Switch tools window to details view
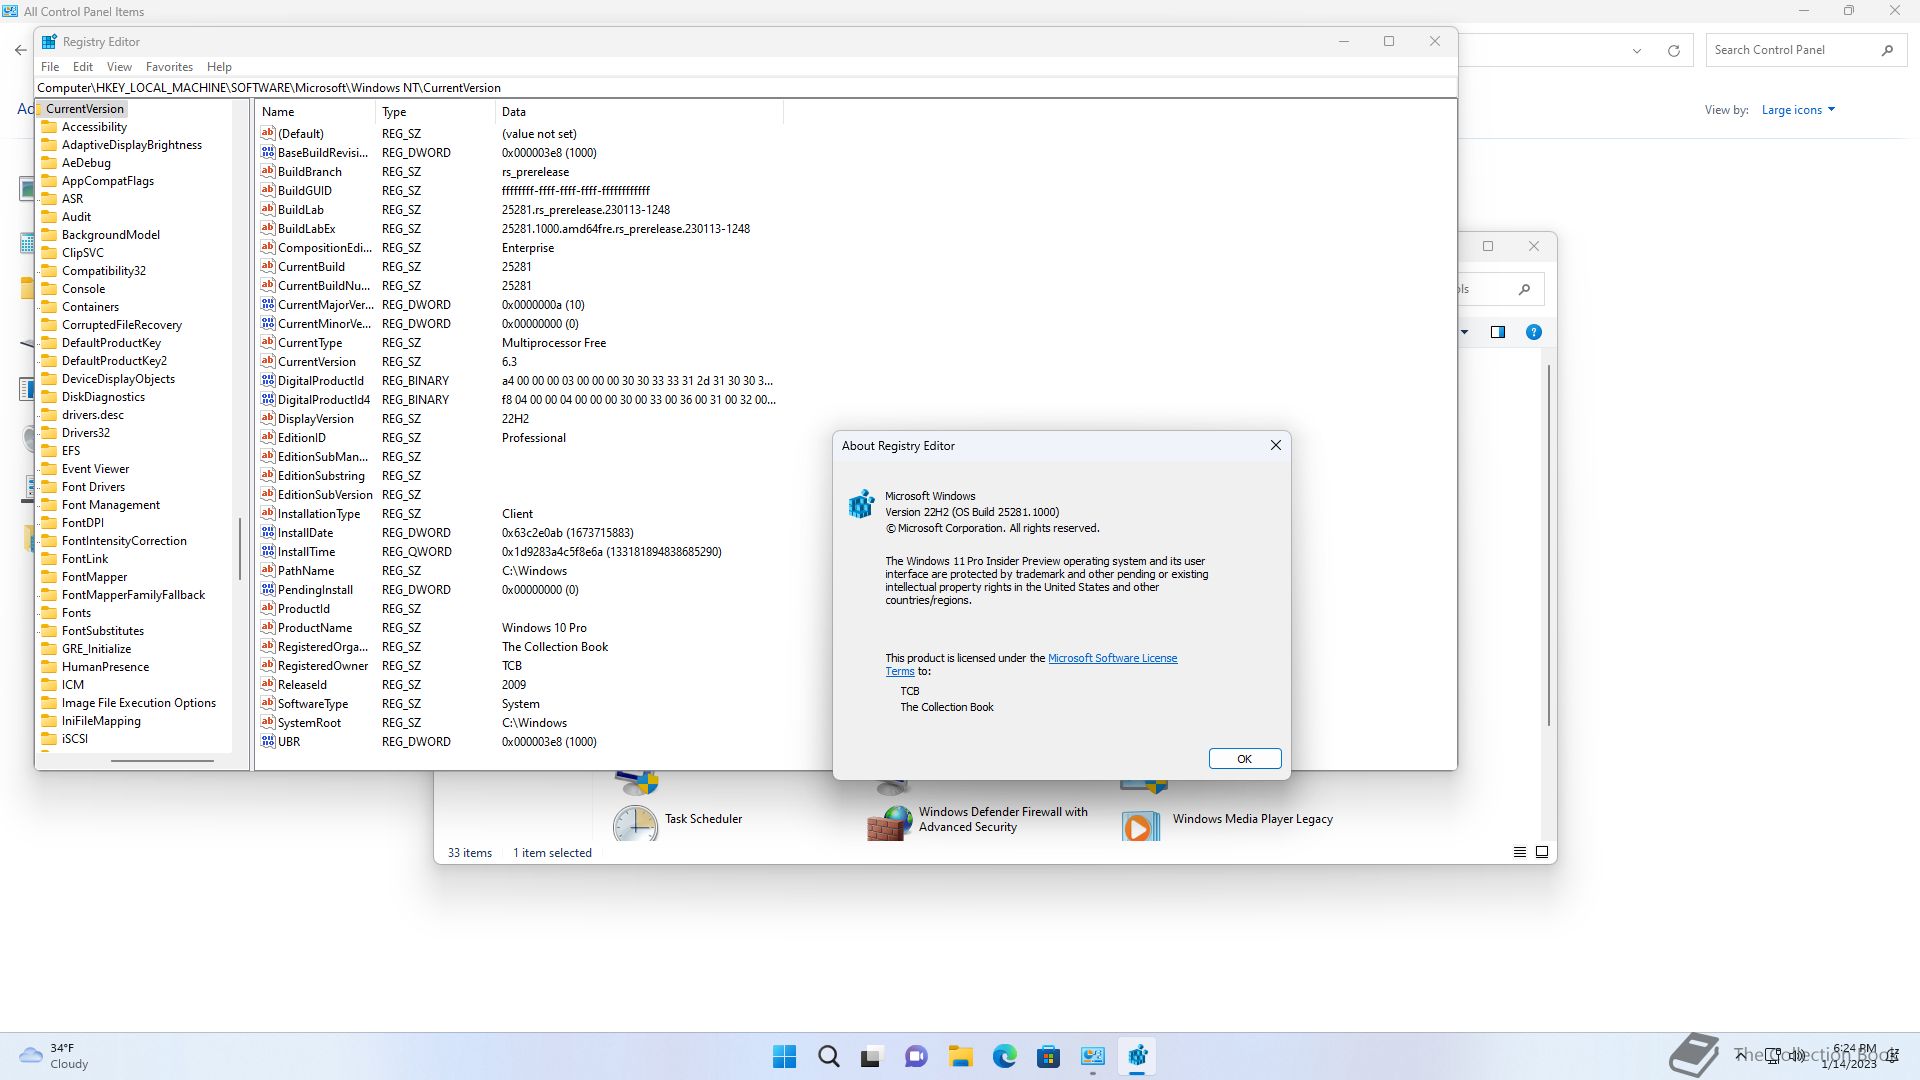This screenshot has height=1080, width=1920. click(1519, 852)
